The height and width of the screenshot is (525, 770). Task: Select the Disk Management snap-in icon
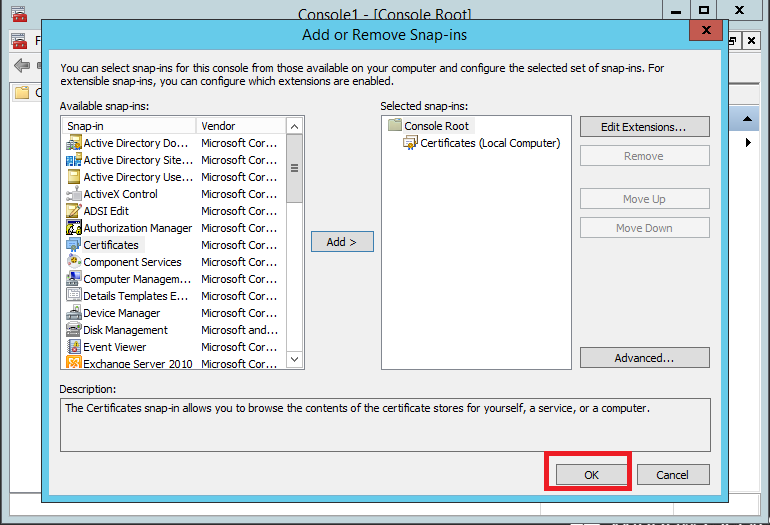[73, 330]
